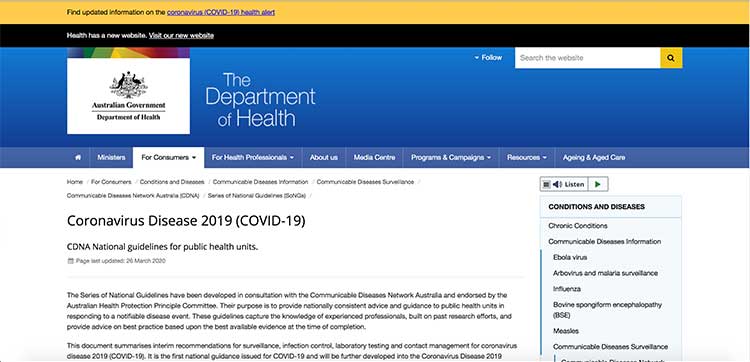Click the CONDITIONS AND DISEASES sidebar heading
This screenshot has height=362, width=750.
click(596, 207)
